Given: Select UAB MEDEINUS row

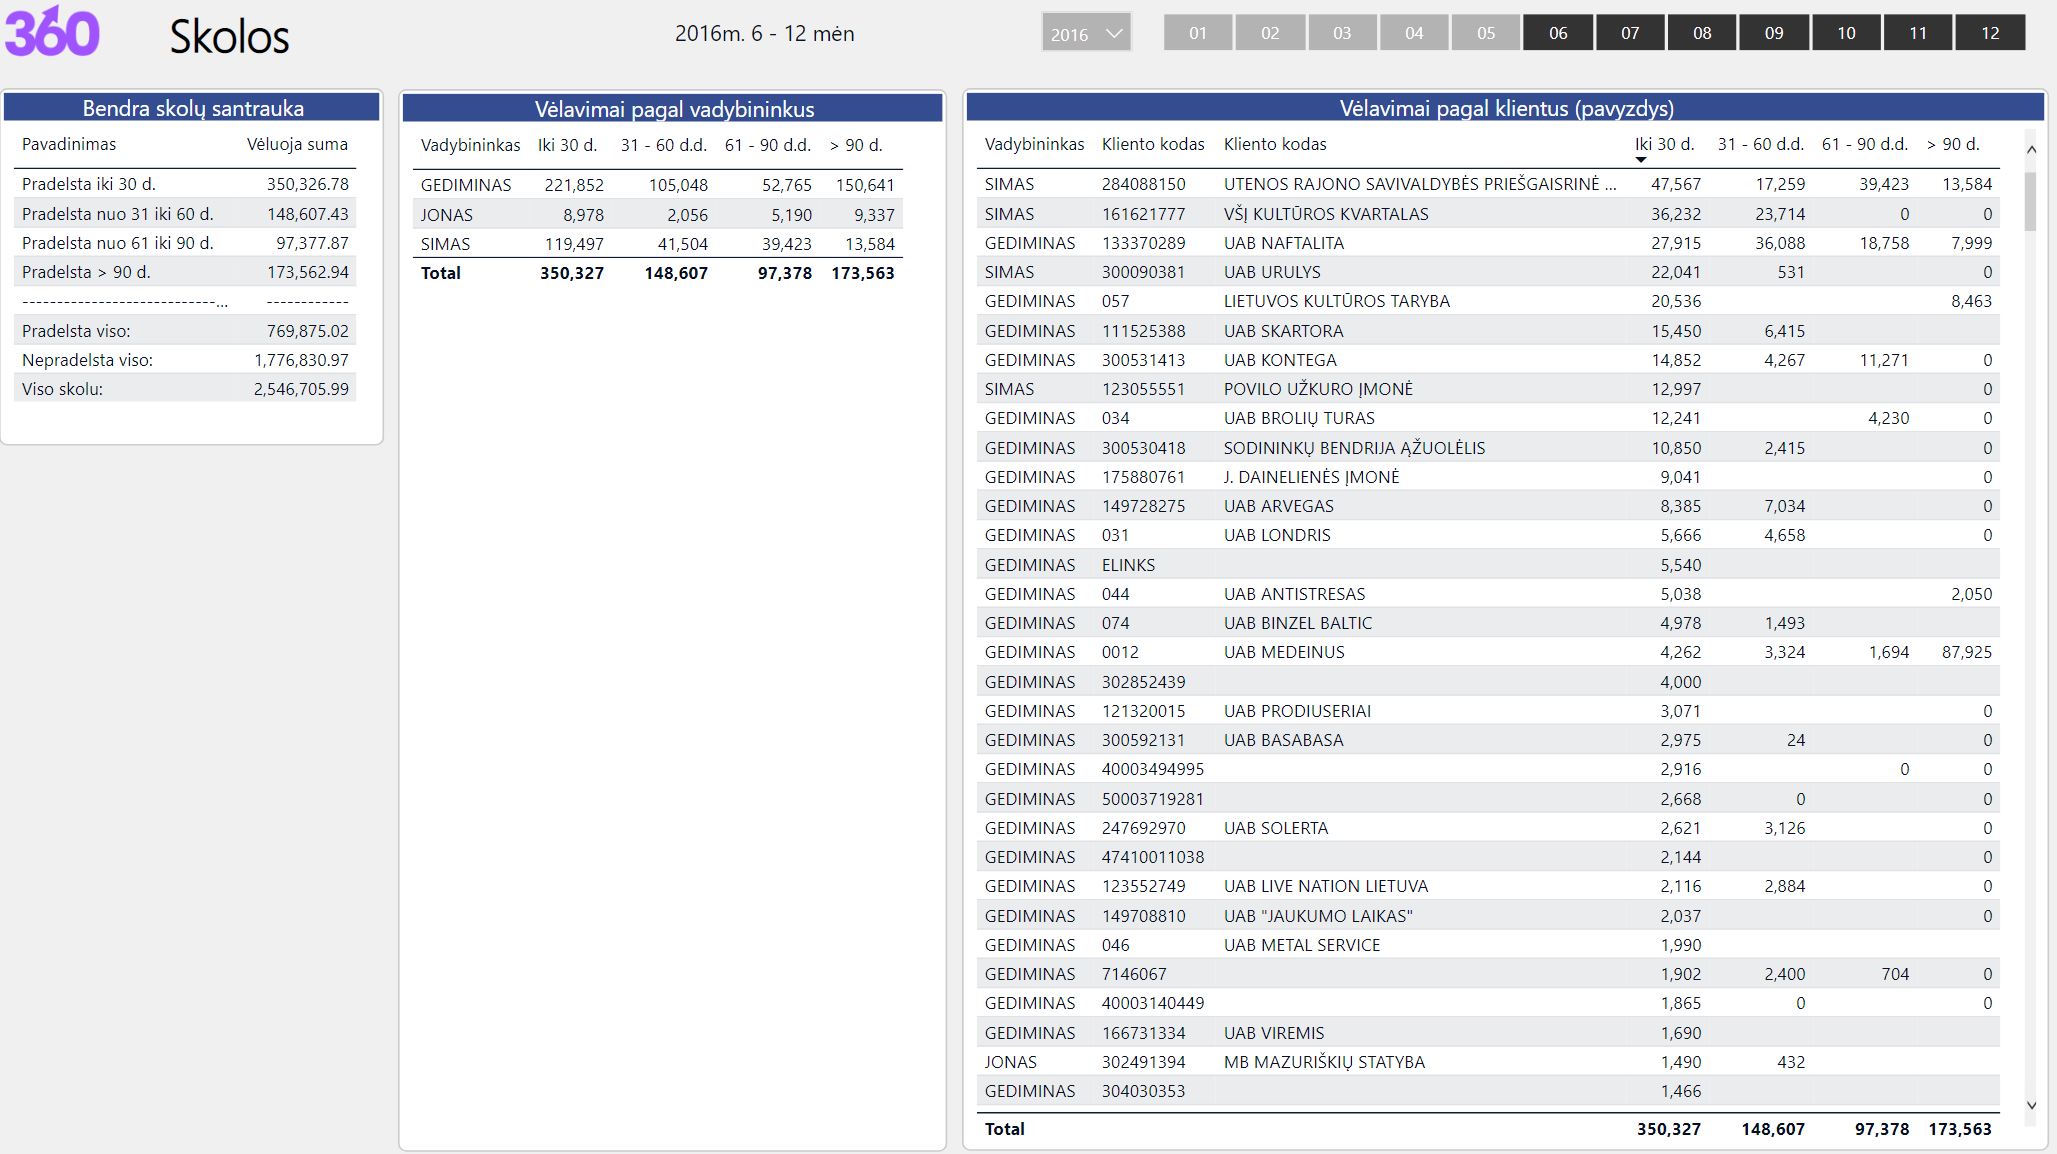Looking at the screenshot, I should pyautogui.click(x=1488, y=652).
